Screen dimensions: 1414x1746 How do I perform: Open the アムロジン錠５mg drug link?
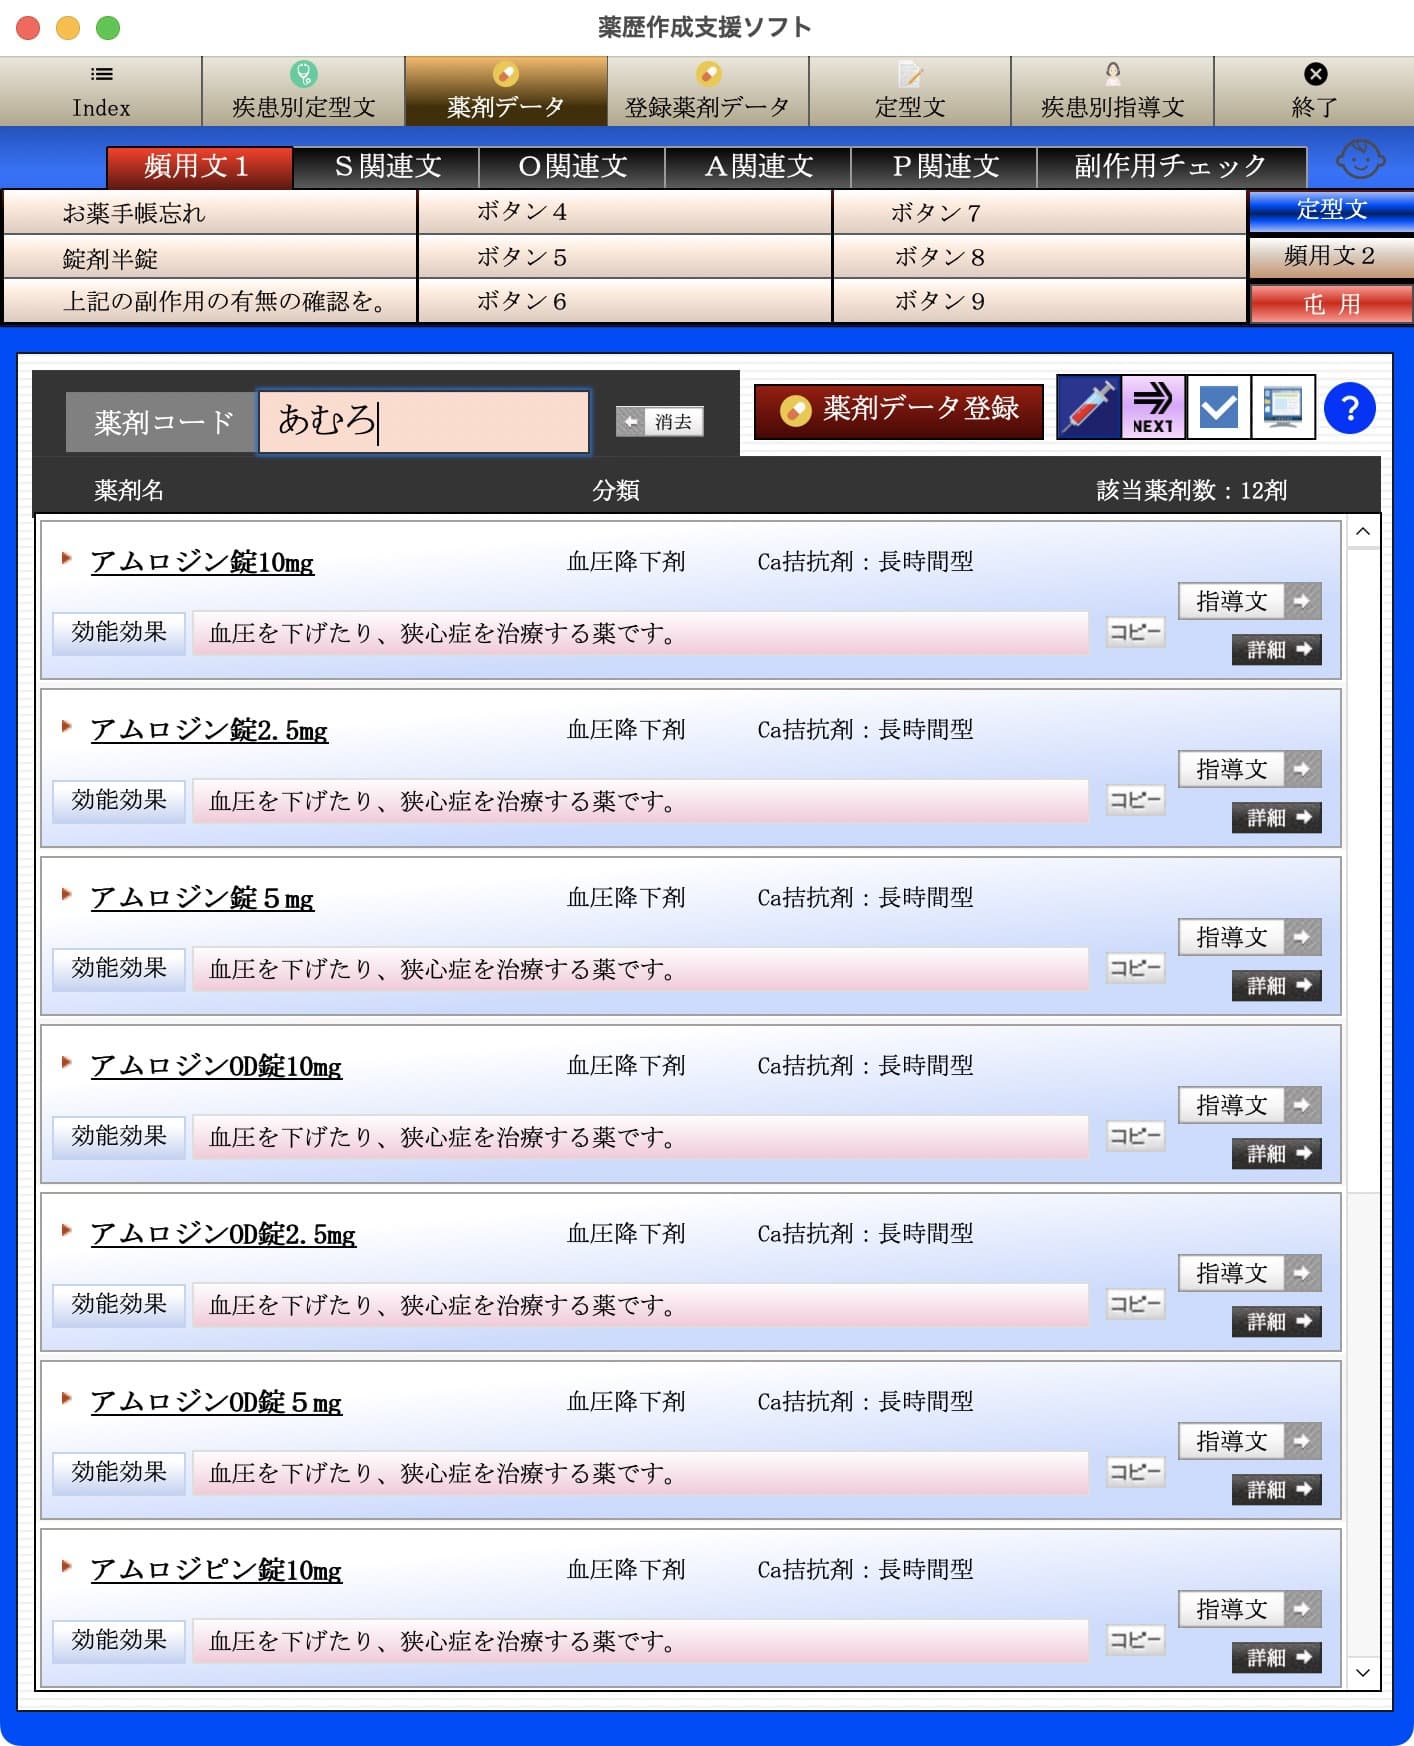click(x=202, y=898)
